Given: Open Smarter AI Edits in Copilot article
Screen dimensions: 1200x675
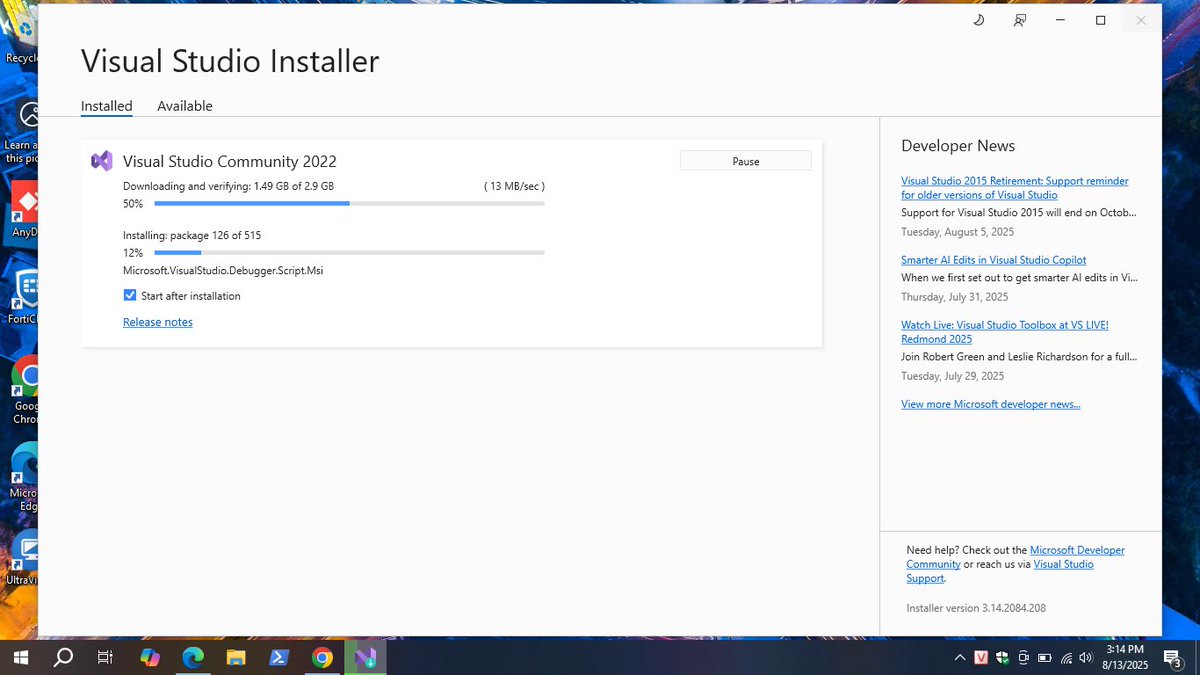Looking at the screenshot, I should (x=993, y=260).
